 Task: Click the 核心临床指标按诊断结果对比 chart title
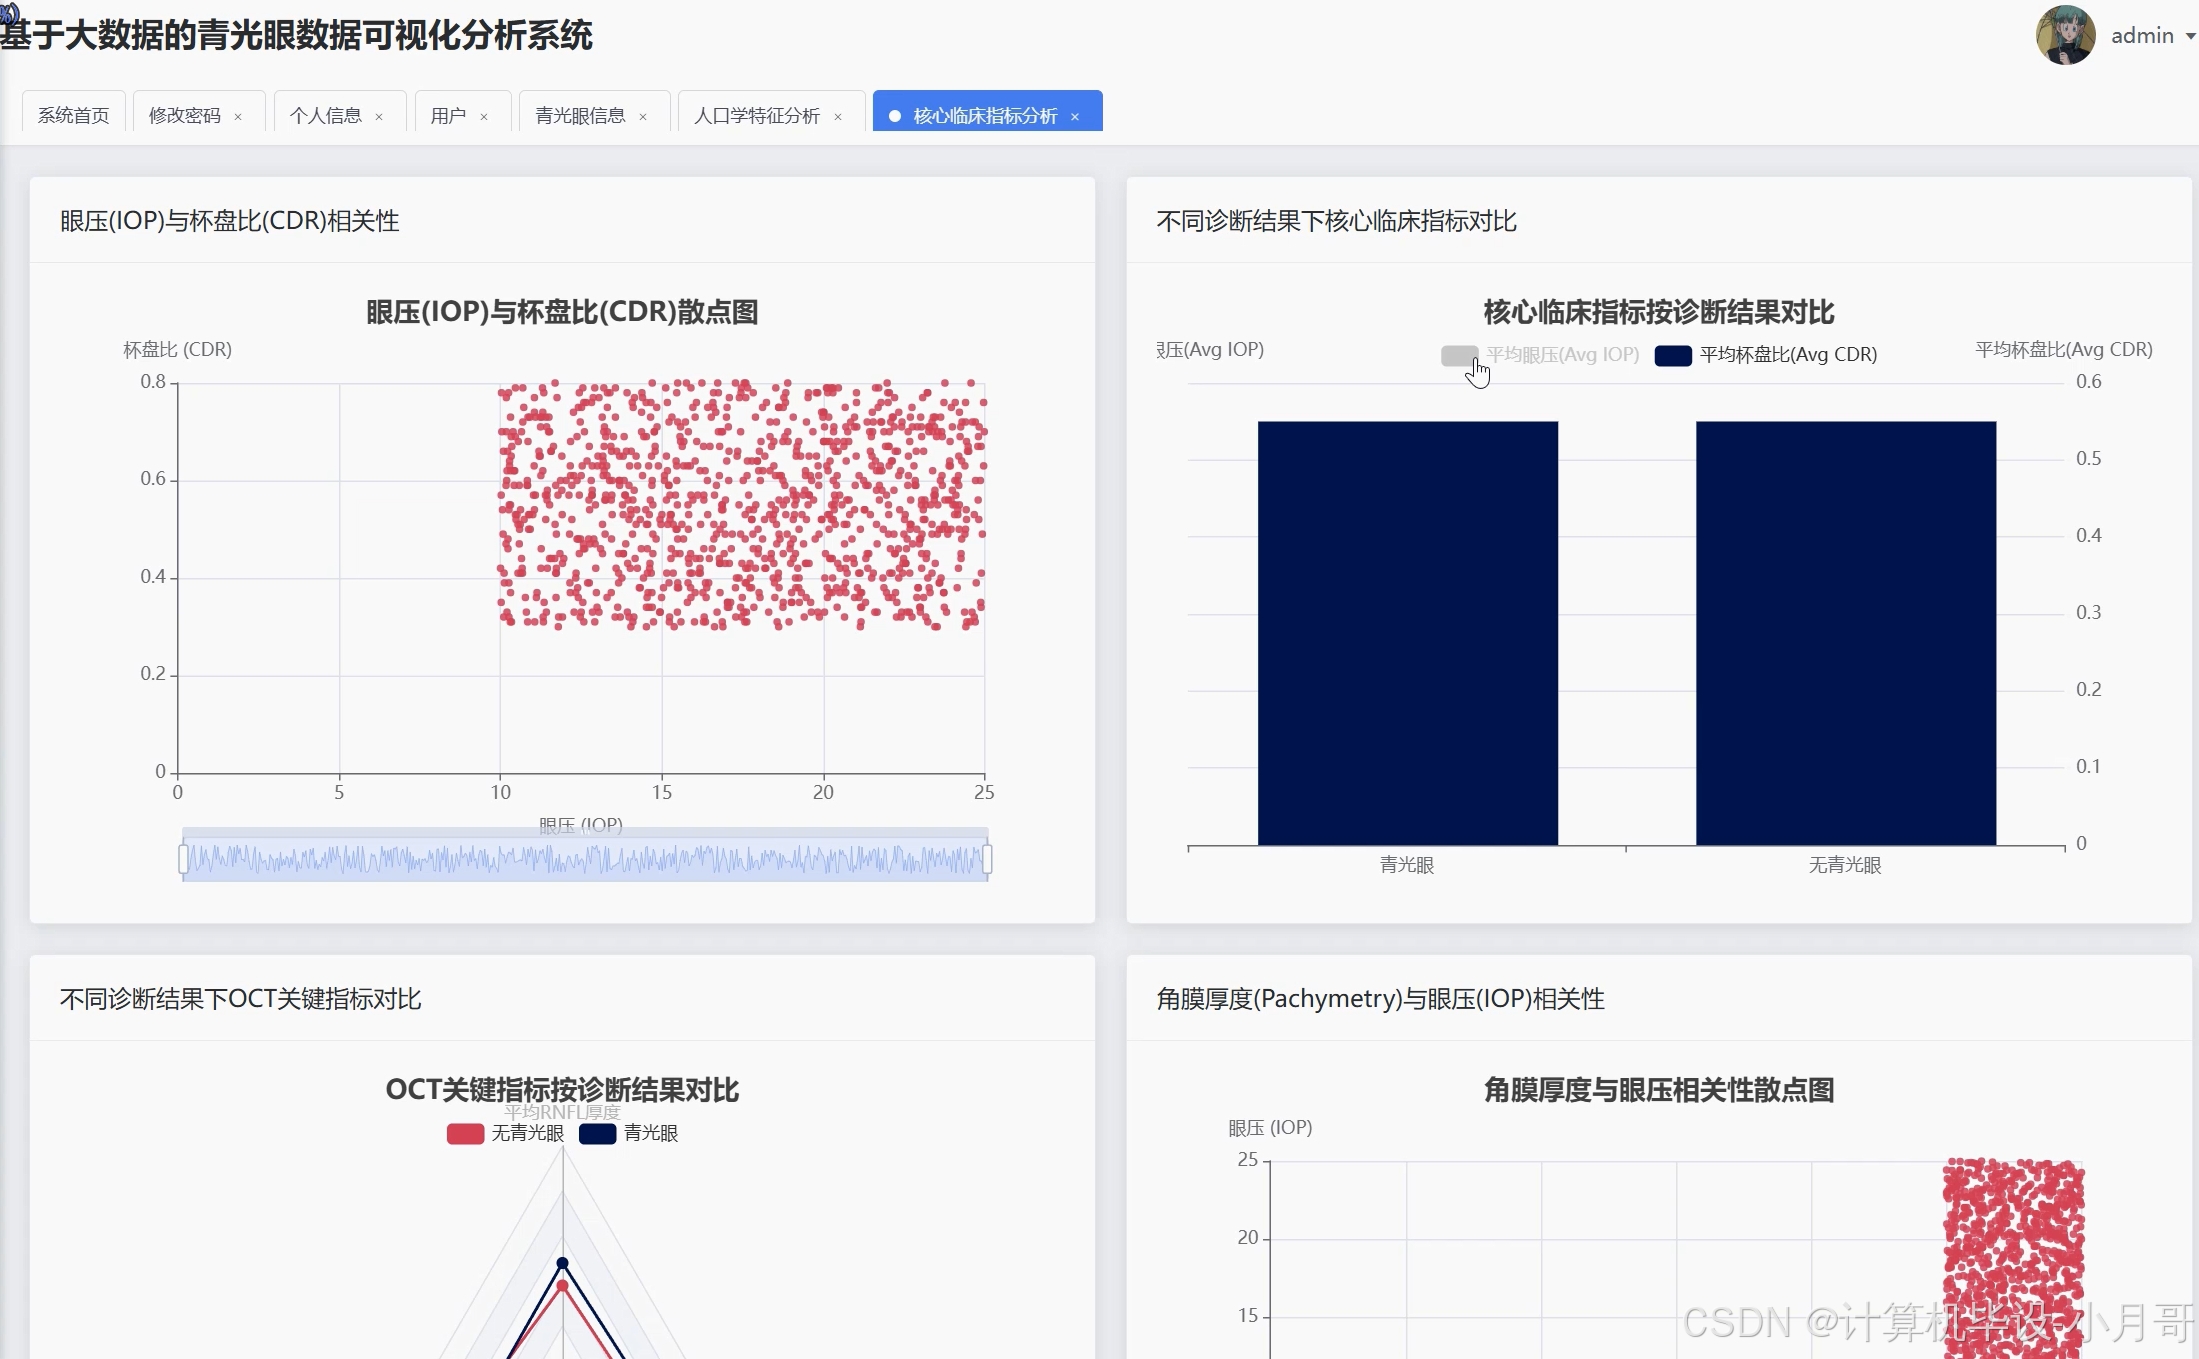(x=1659, y=312)
